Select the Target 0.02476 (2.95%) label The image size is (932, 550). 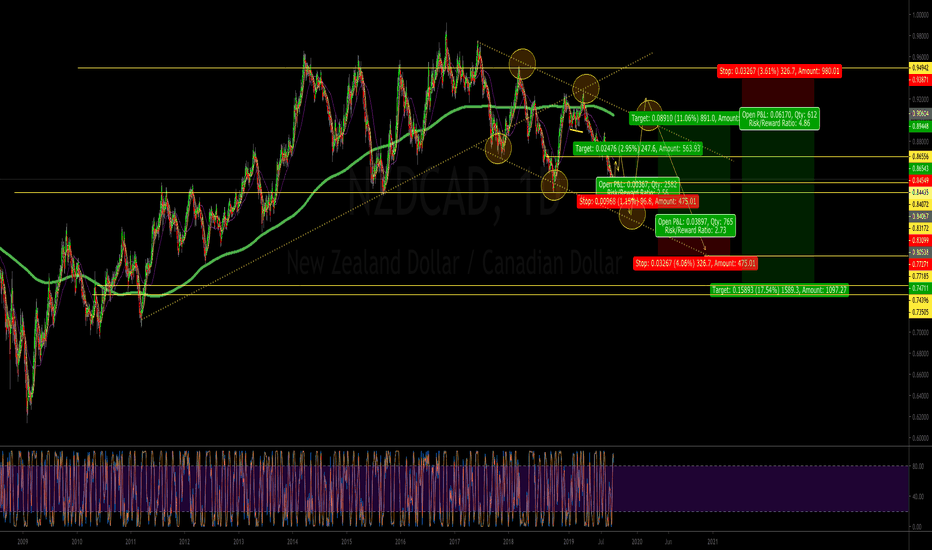pos(638,149)
